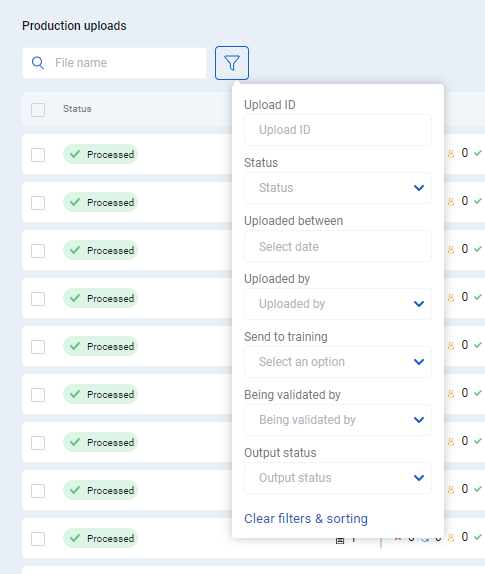Image resolution: width=485 pixels, height=574 pixels.
Task: Open the Send to training dropdown
Action: pyautogui.click(x=337, y=362)
